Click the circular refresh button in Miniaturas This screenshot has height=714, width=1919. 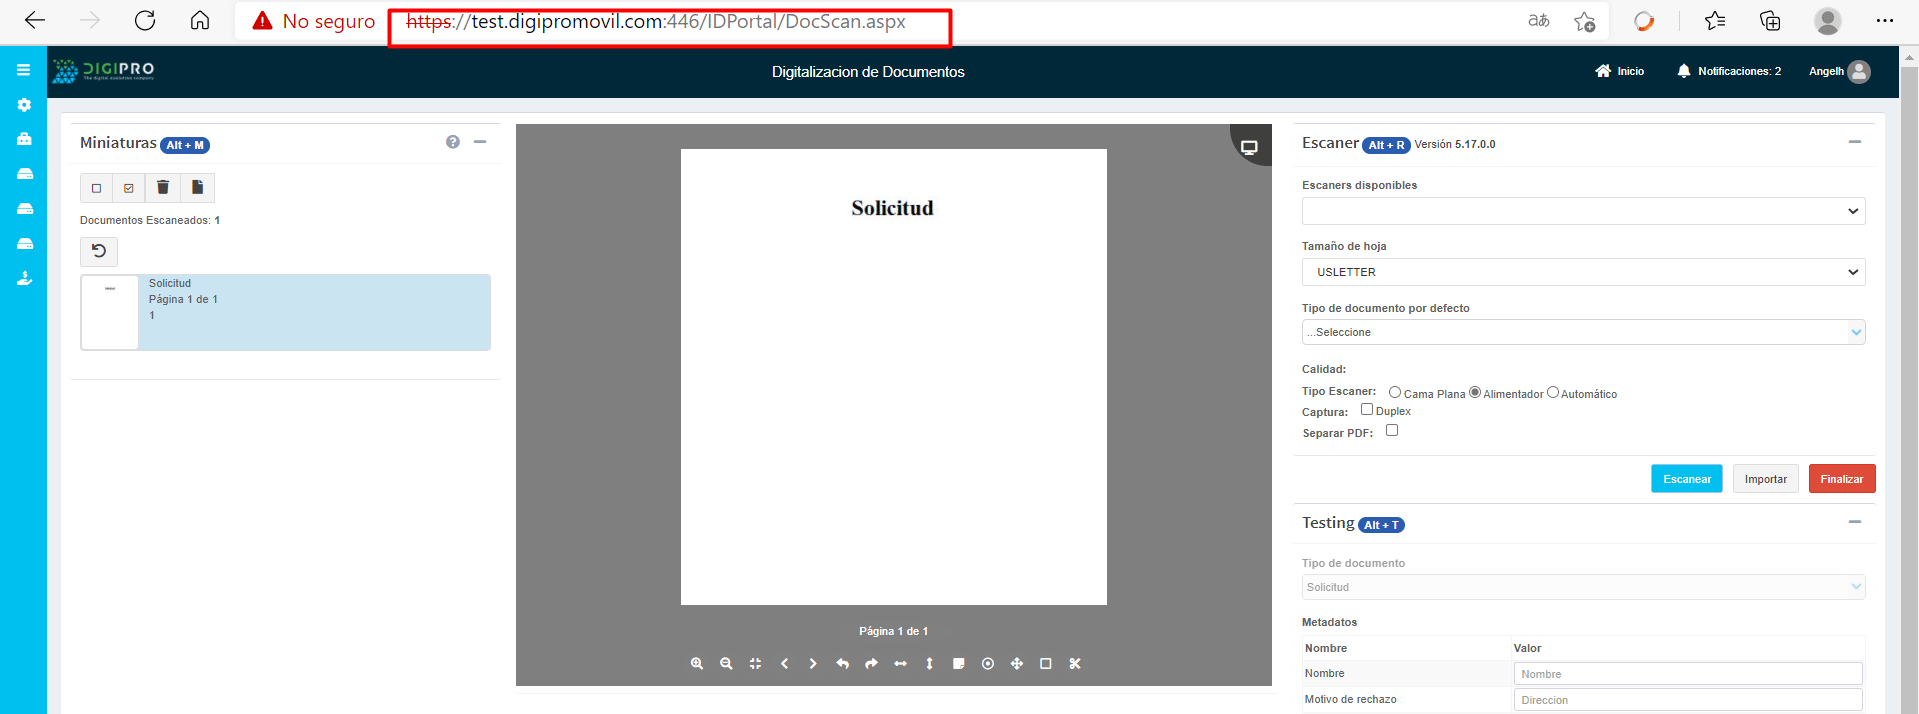click(x=99, y=251)
